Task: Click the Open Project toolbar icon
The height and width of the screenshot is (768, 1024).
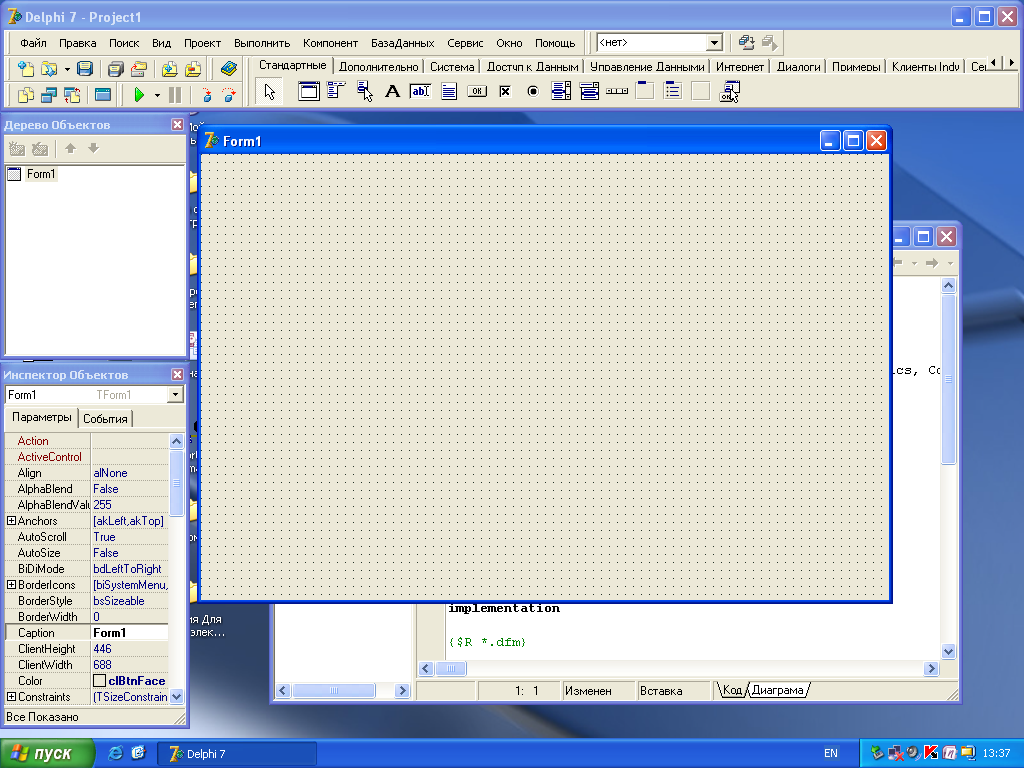Action: 138,69
